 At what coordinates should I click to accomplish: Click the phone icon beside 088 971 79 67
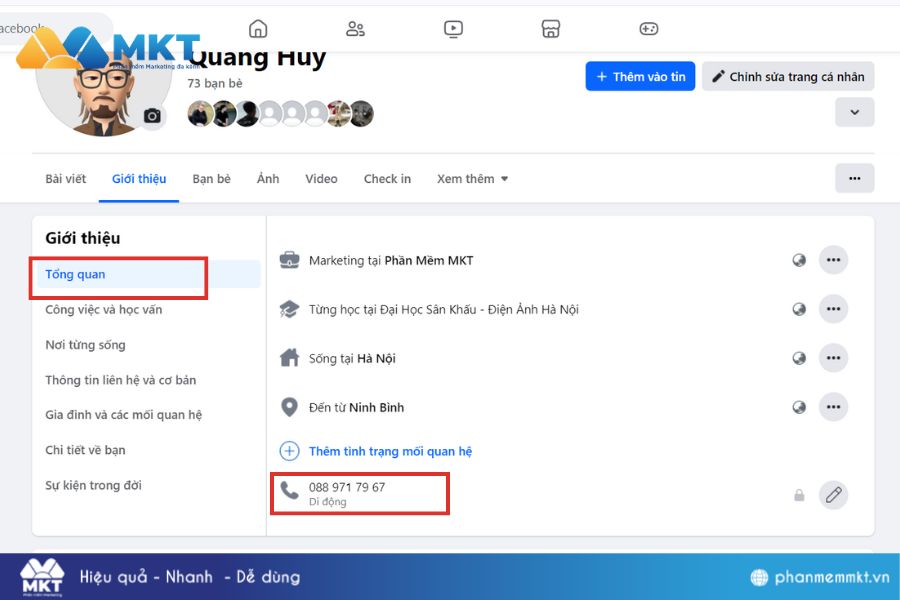click(289, 491)
